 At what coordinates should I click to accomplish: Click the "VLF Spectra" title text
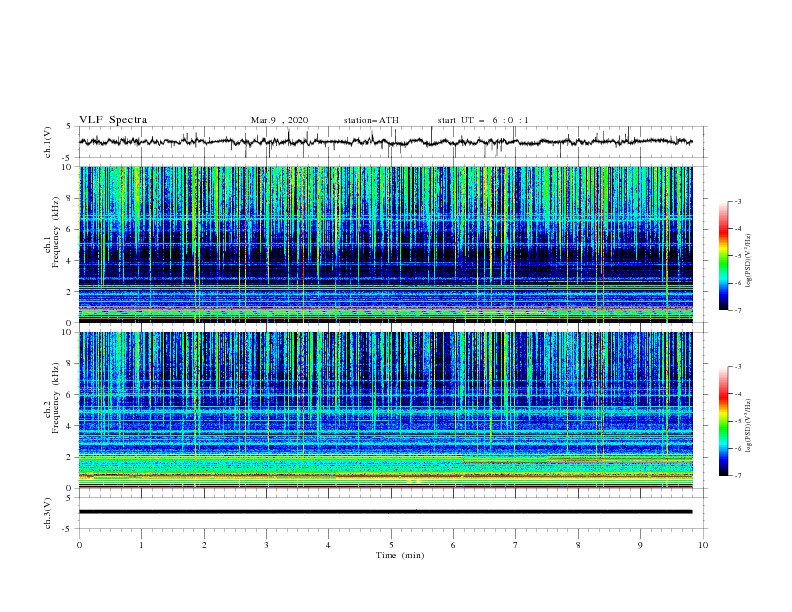point(113,120)
